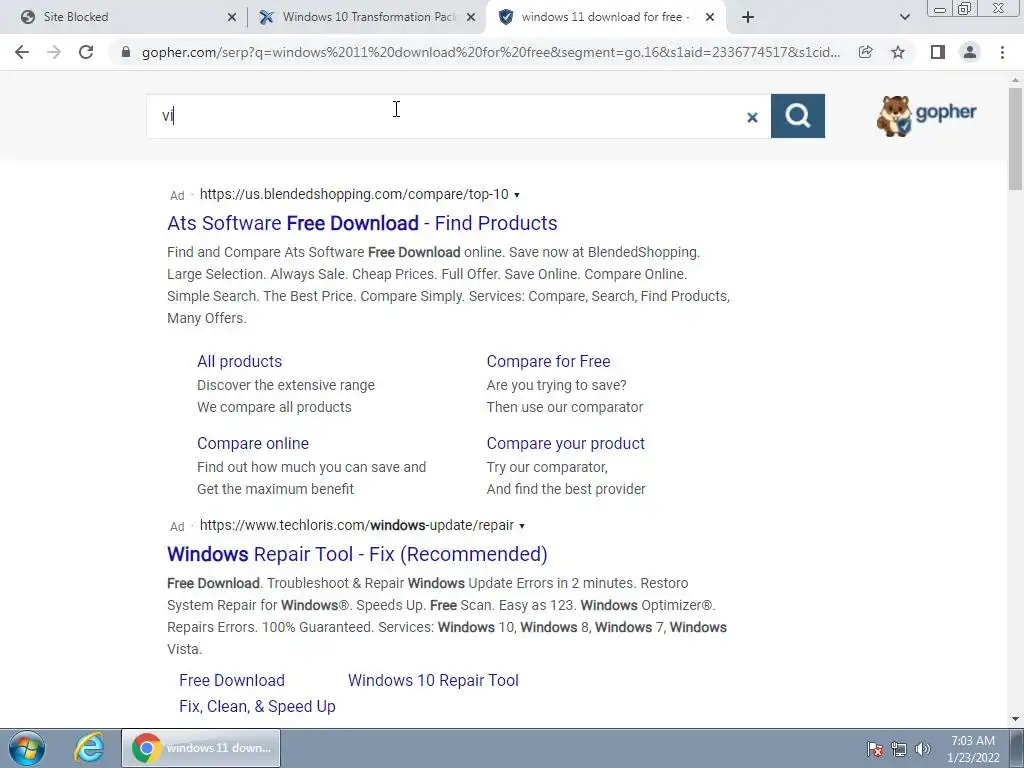
Task: Open Action Center flag icon
Action: [875, 749]
